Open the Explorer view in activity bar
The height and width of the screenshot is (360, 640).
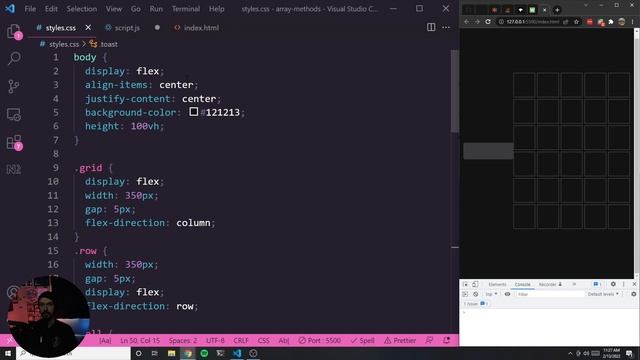[x=13, y=31]
